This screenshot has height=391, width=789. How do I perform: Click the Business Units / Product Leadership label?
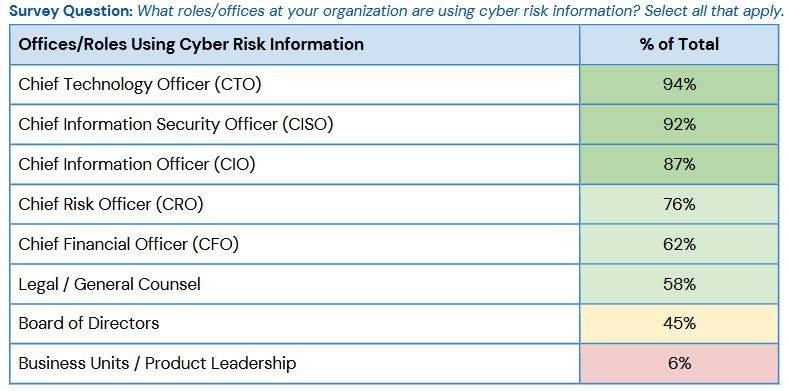(157, 363)
